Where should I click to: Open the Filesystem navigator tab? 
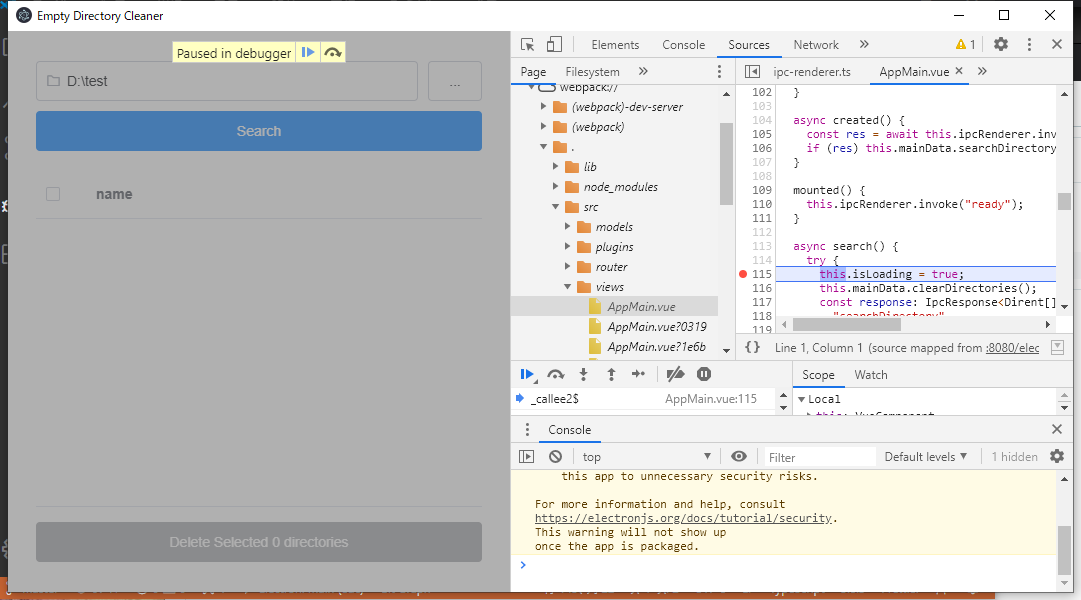point(592,72)
